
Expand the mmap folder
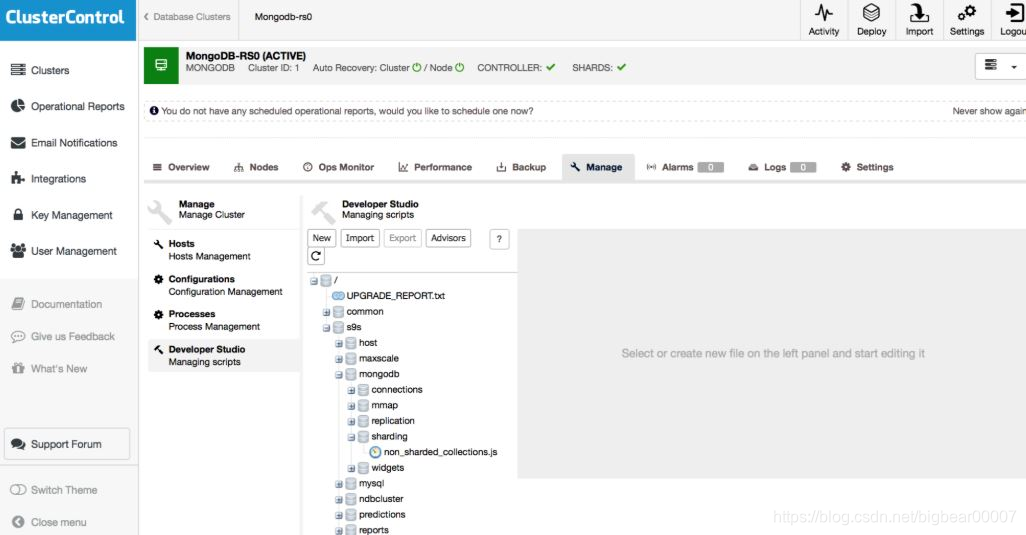coord(351,406)
